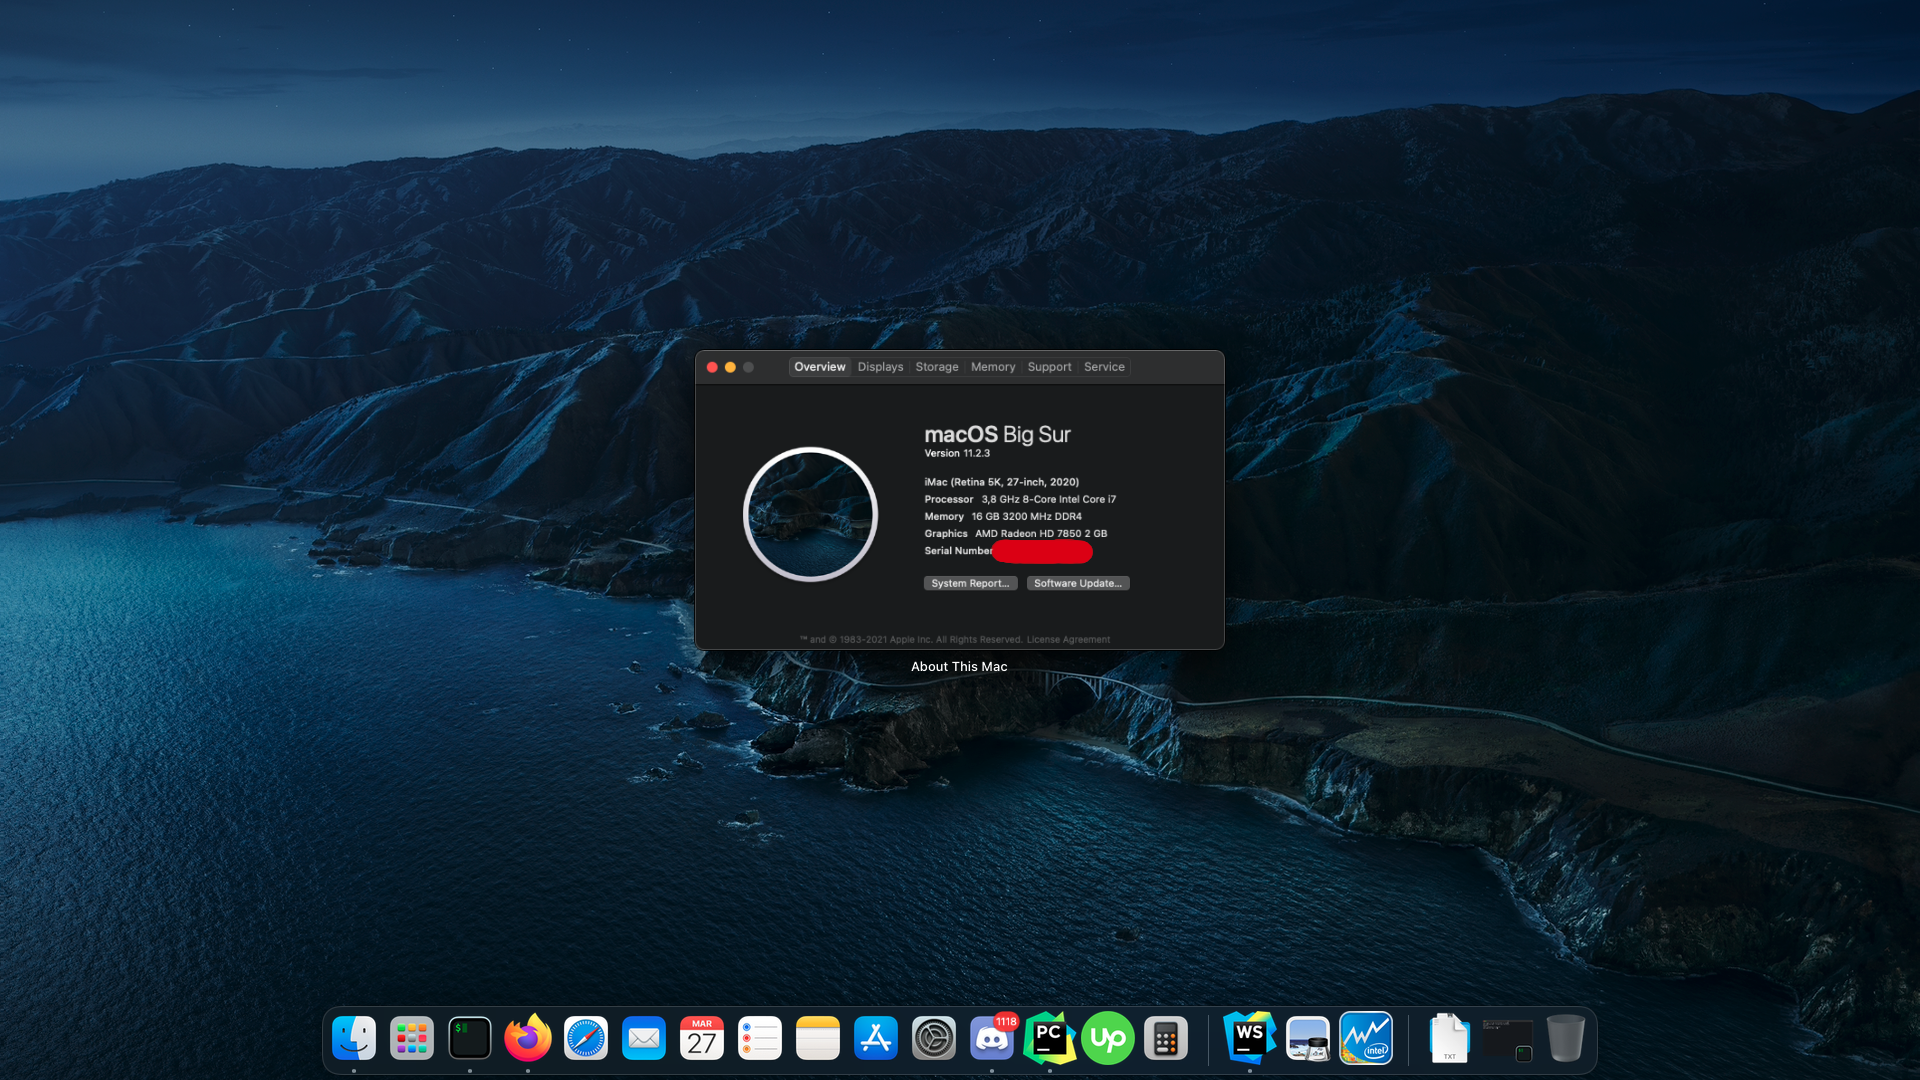The image size is (1920, 1080).
Task: Switch to the Storage tab
Action: click(x=937, y=367)
